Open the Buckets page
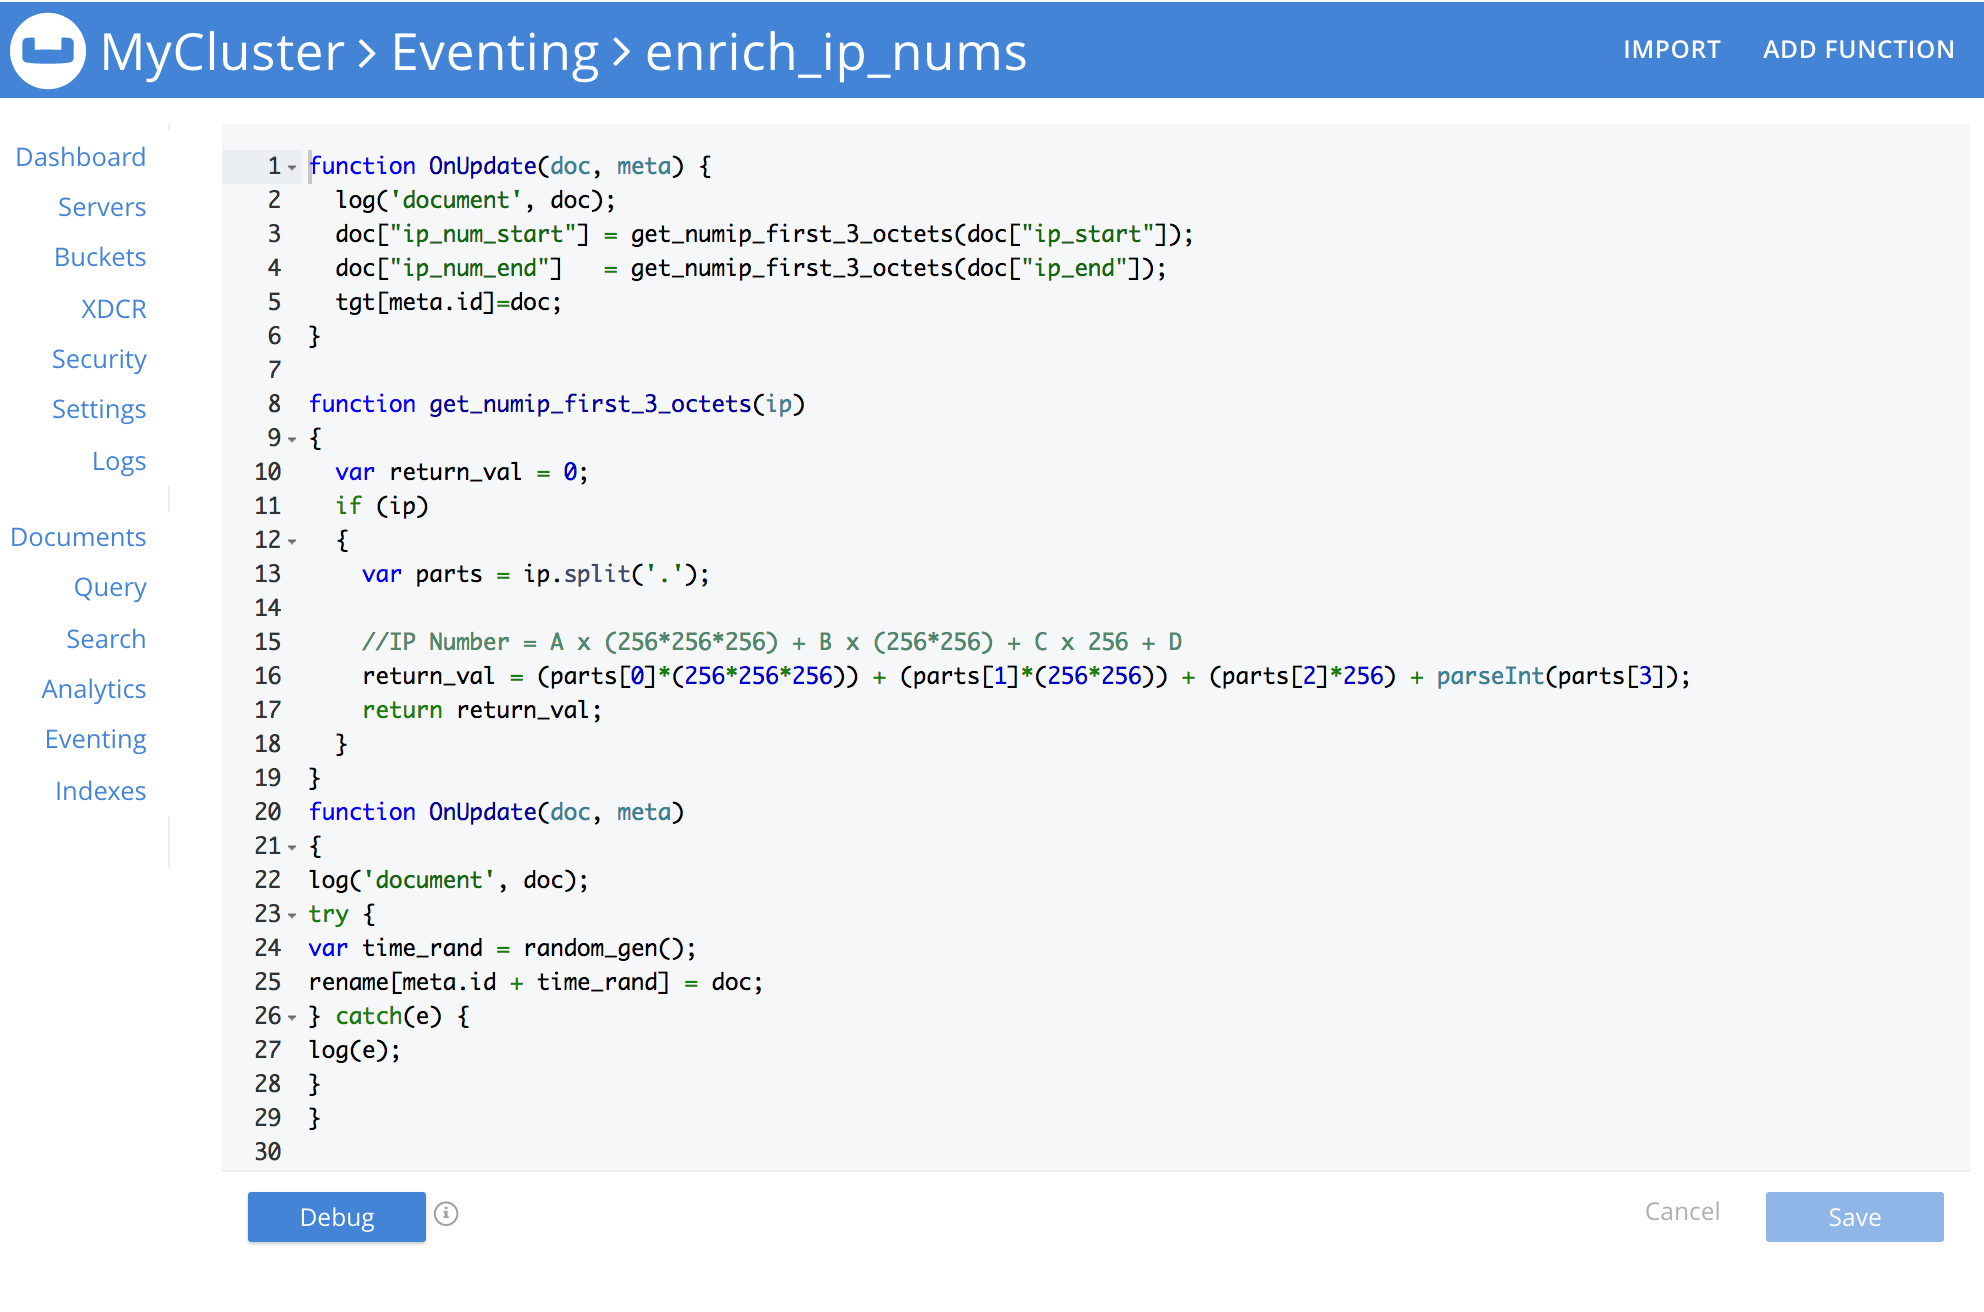The width and height of the screenshot is (1984, 1312). 100,257
